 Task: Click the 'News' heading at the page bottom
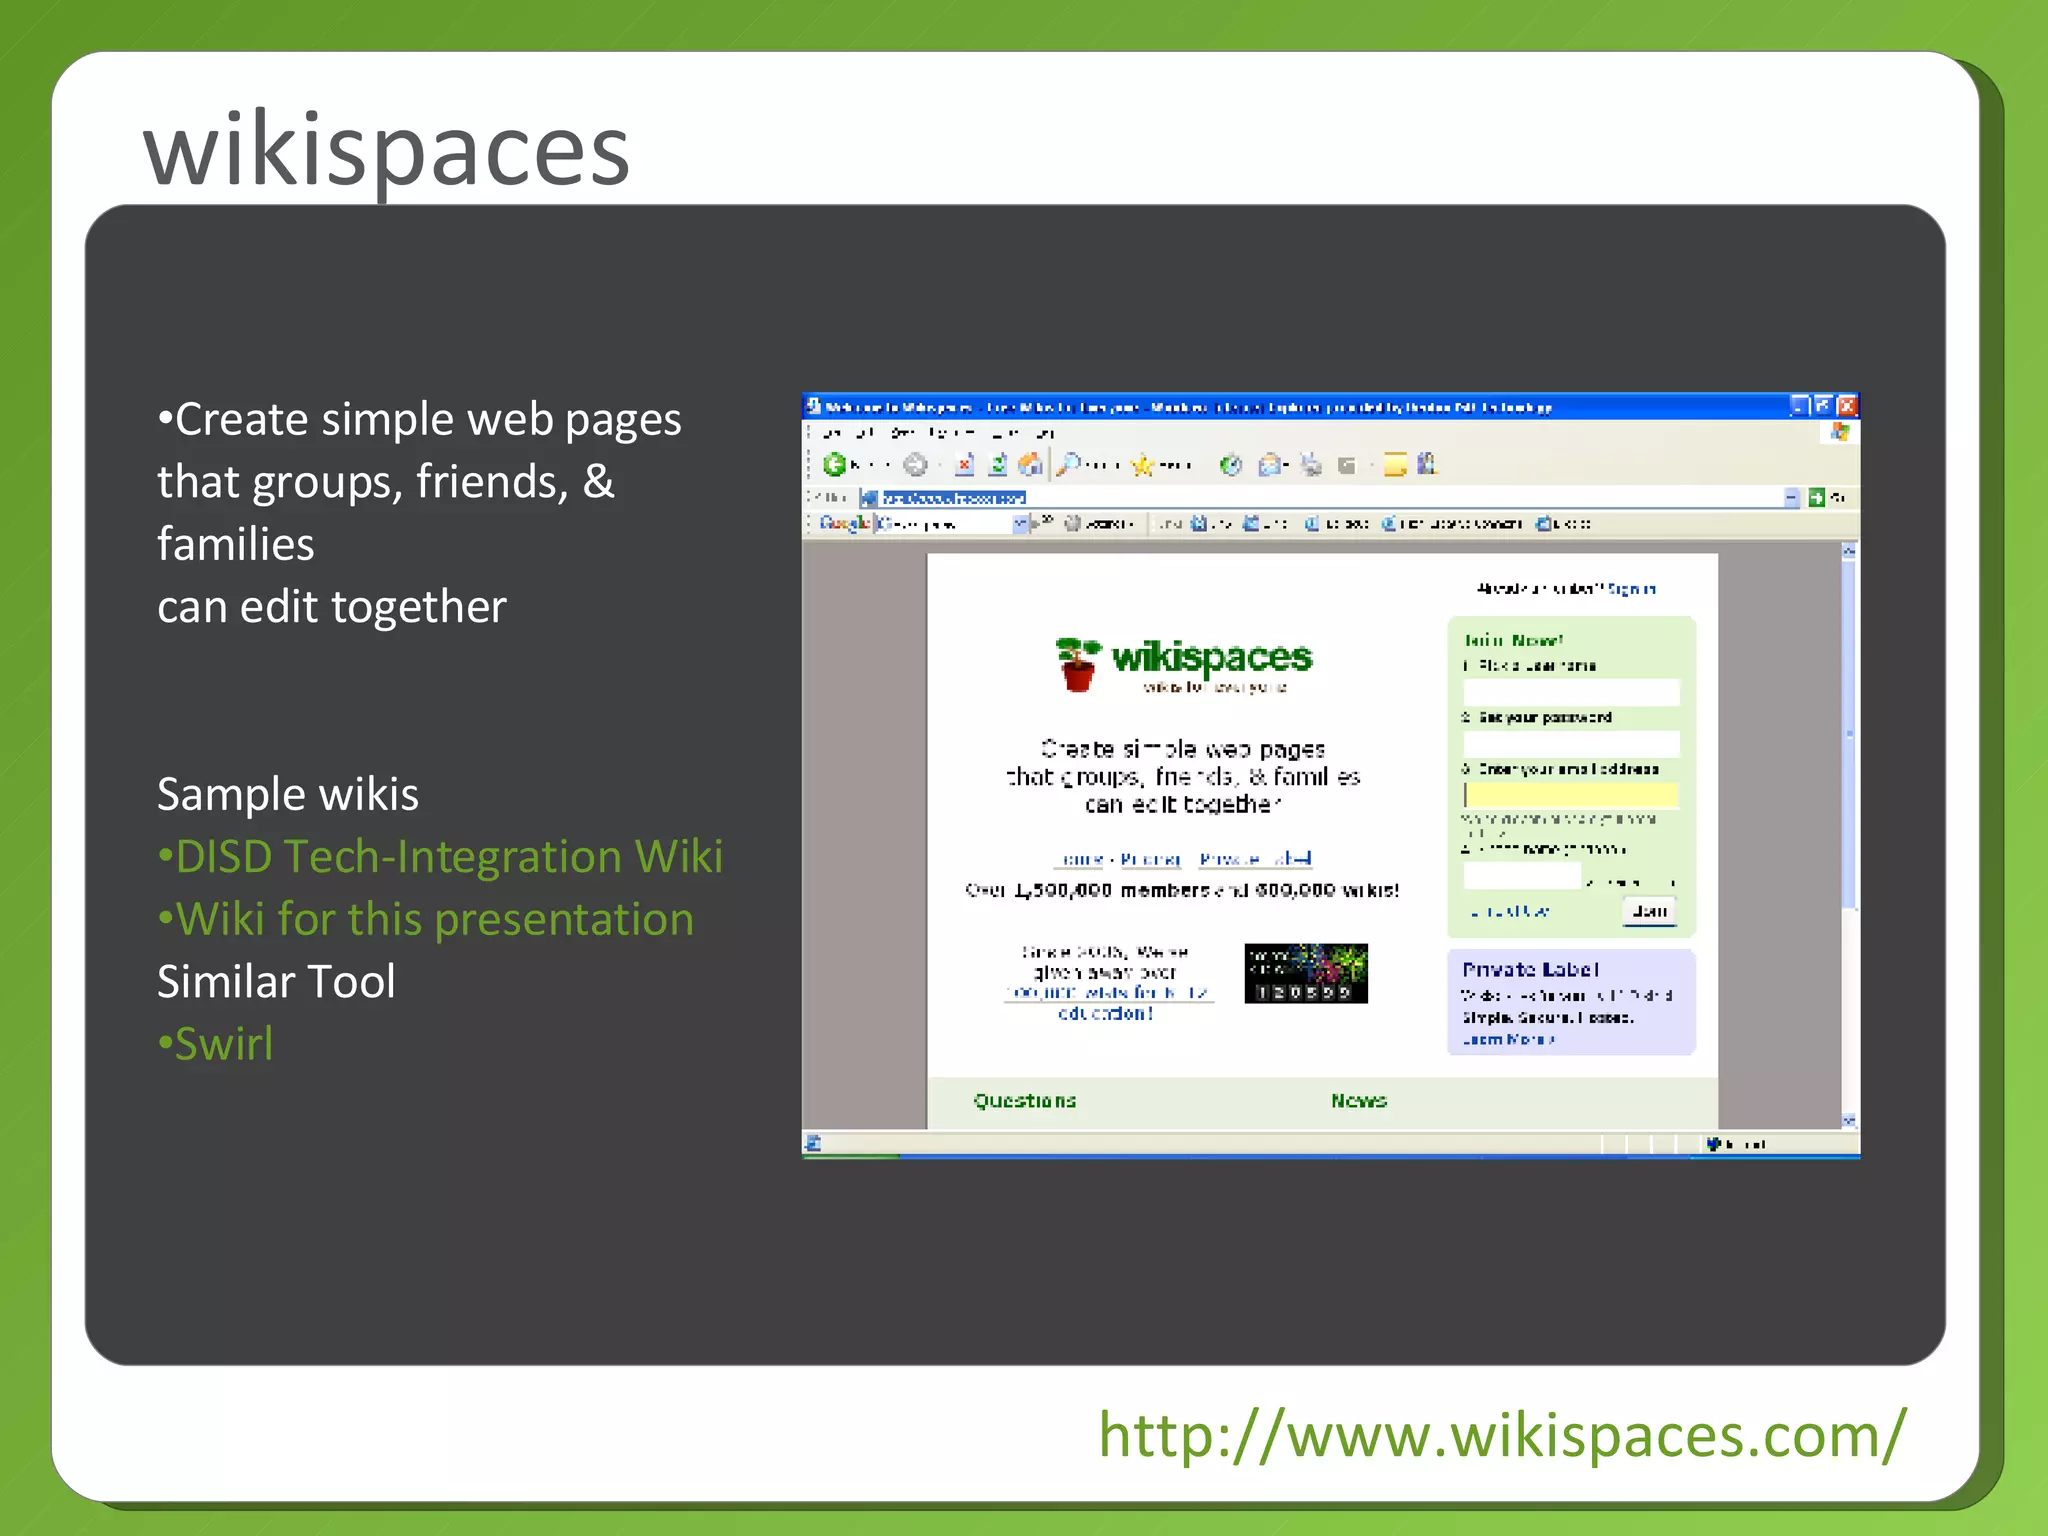(x=1358, y=1101)
